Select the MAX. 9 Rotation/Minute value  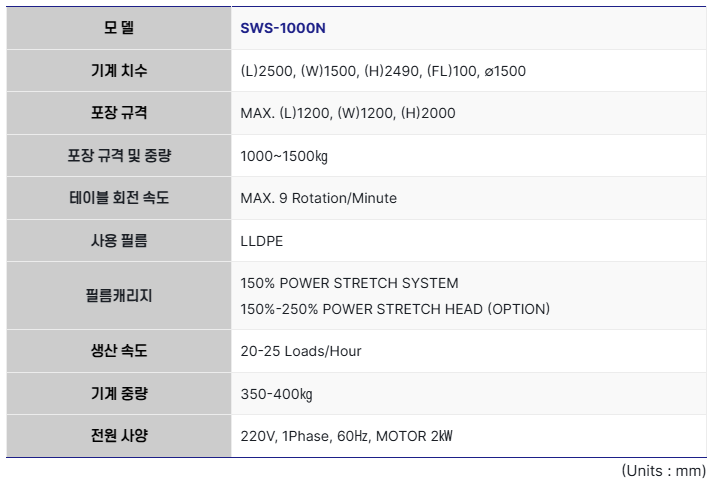(319, 198)
